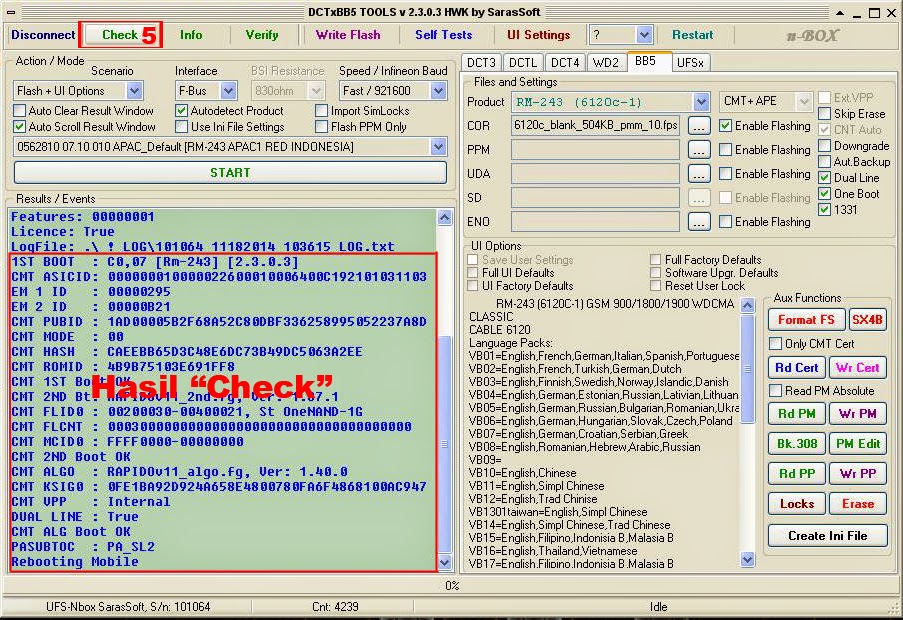This screenshot has width=903, height=620.
Task: Click the Disconnect button
Action: (x=43, y=35)
